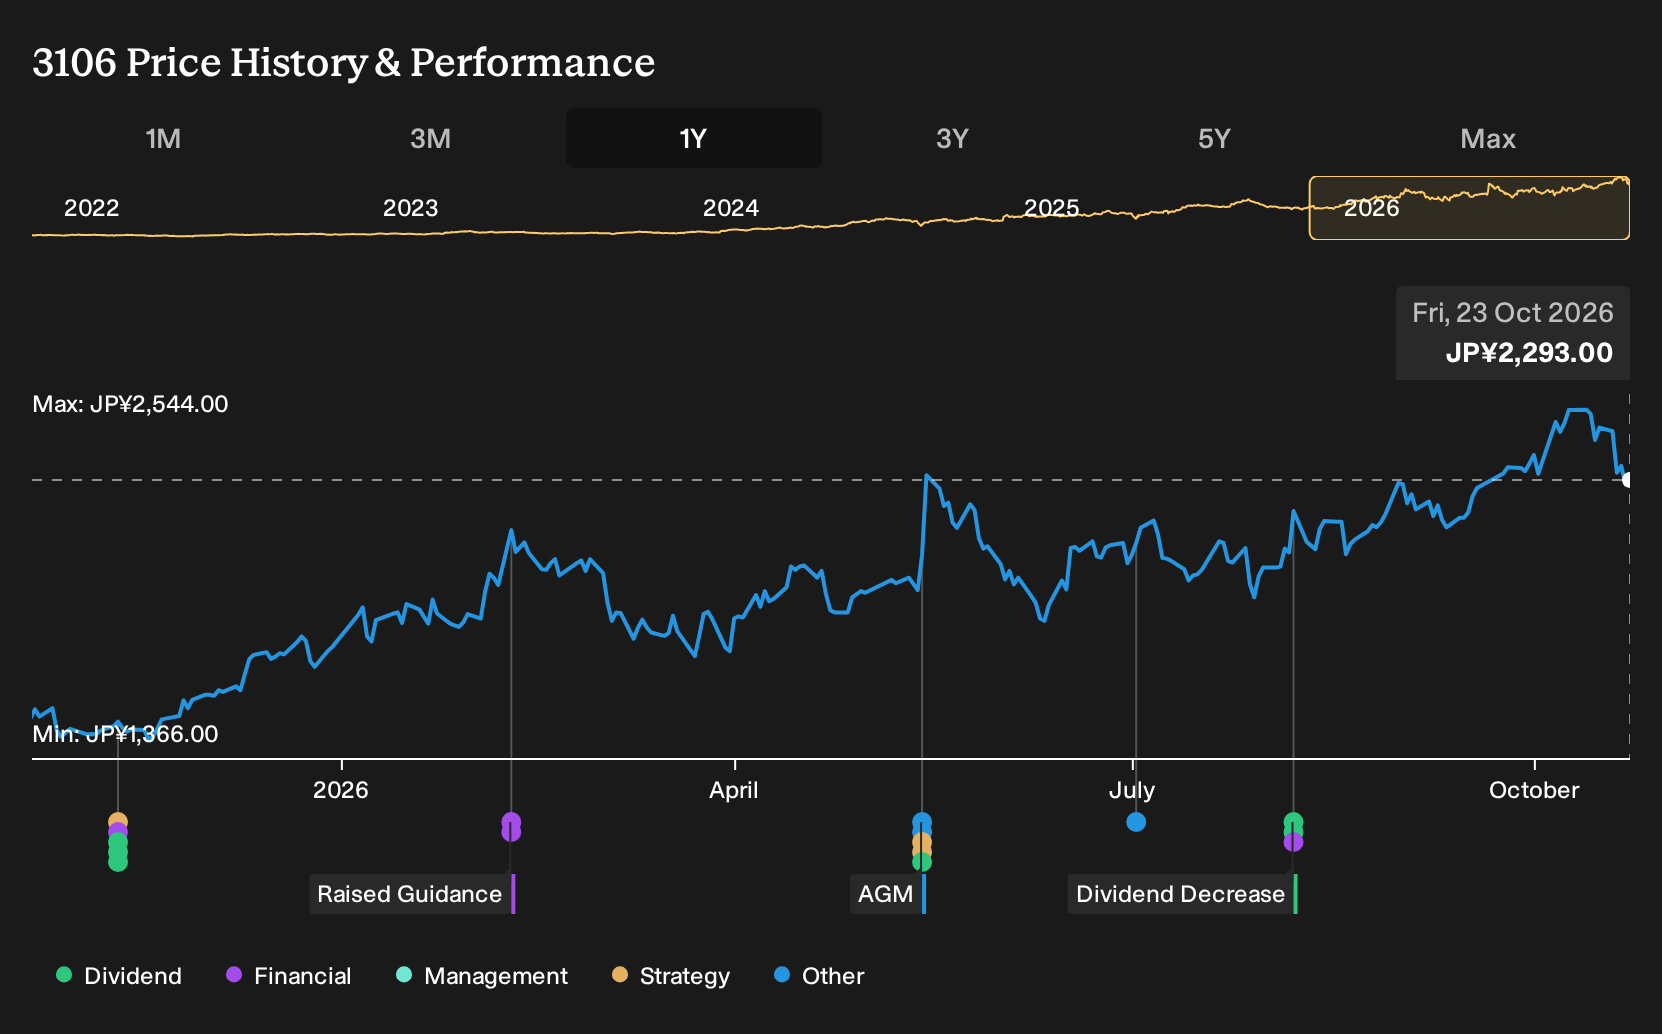This screenshot has width=1662, height=1034.
Task: Toggle the Other legend filter
Action: click(x=819, y=976)
